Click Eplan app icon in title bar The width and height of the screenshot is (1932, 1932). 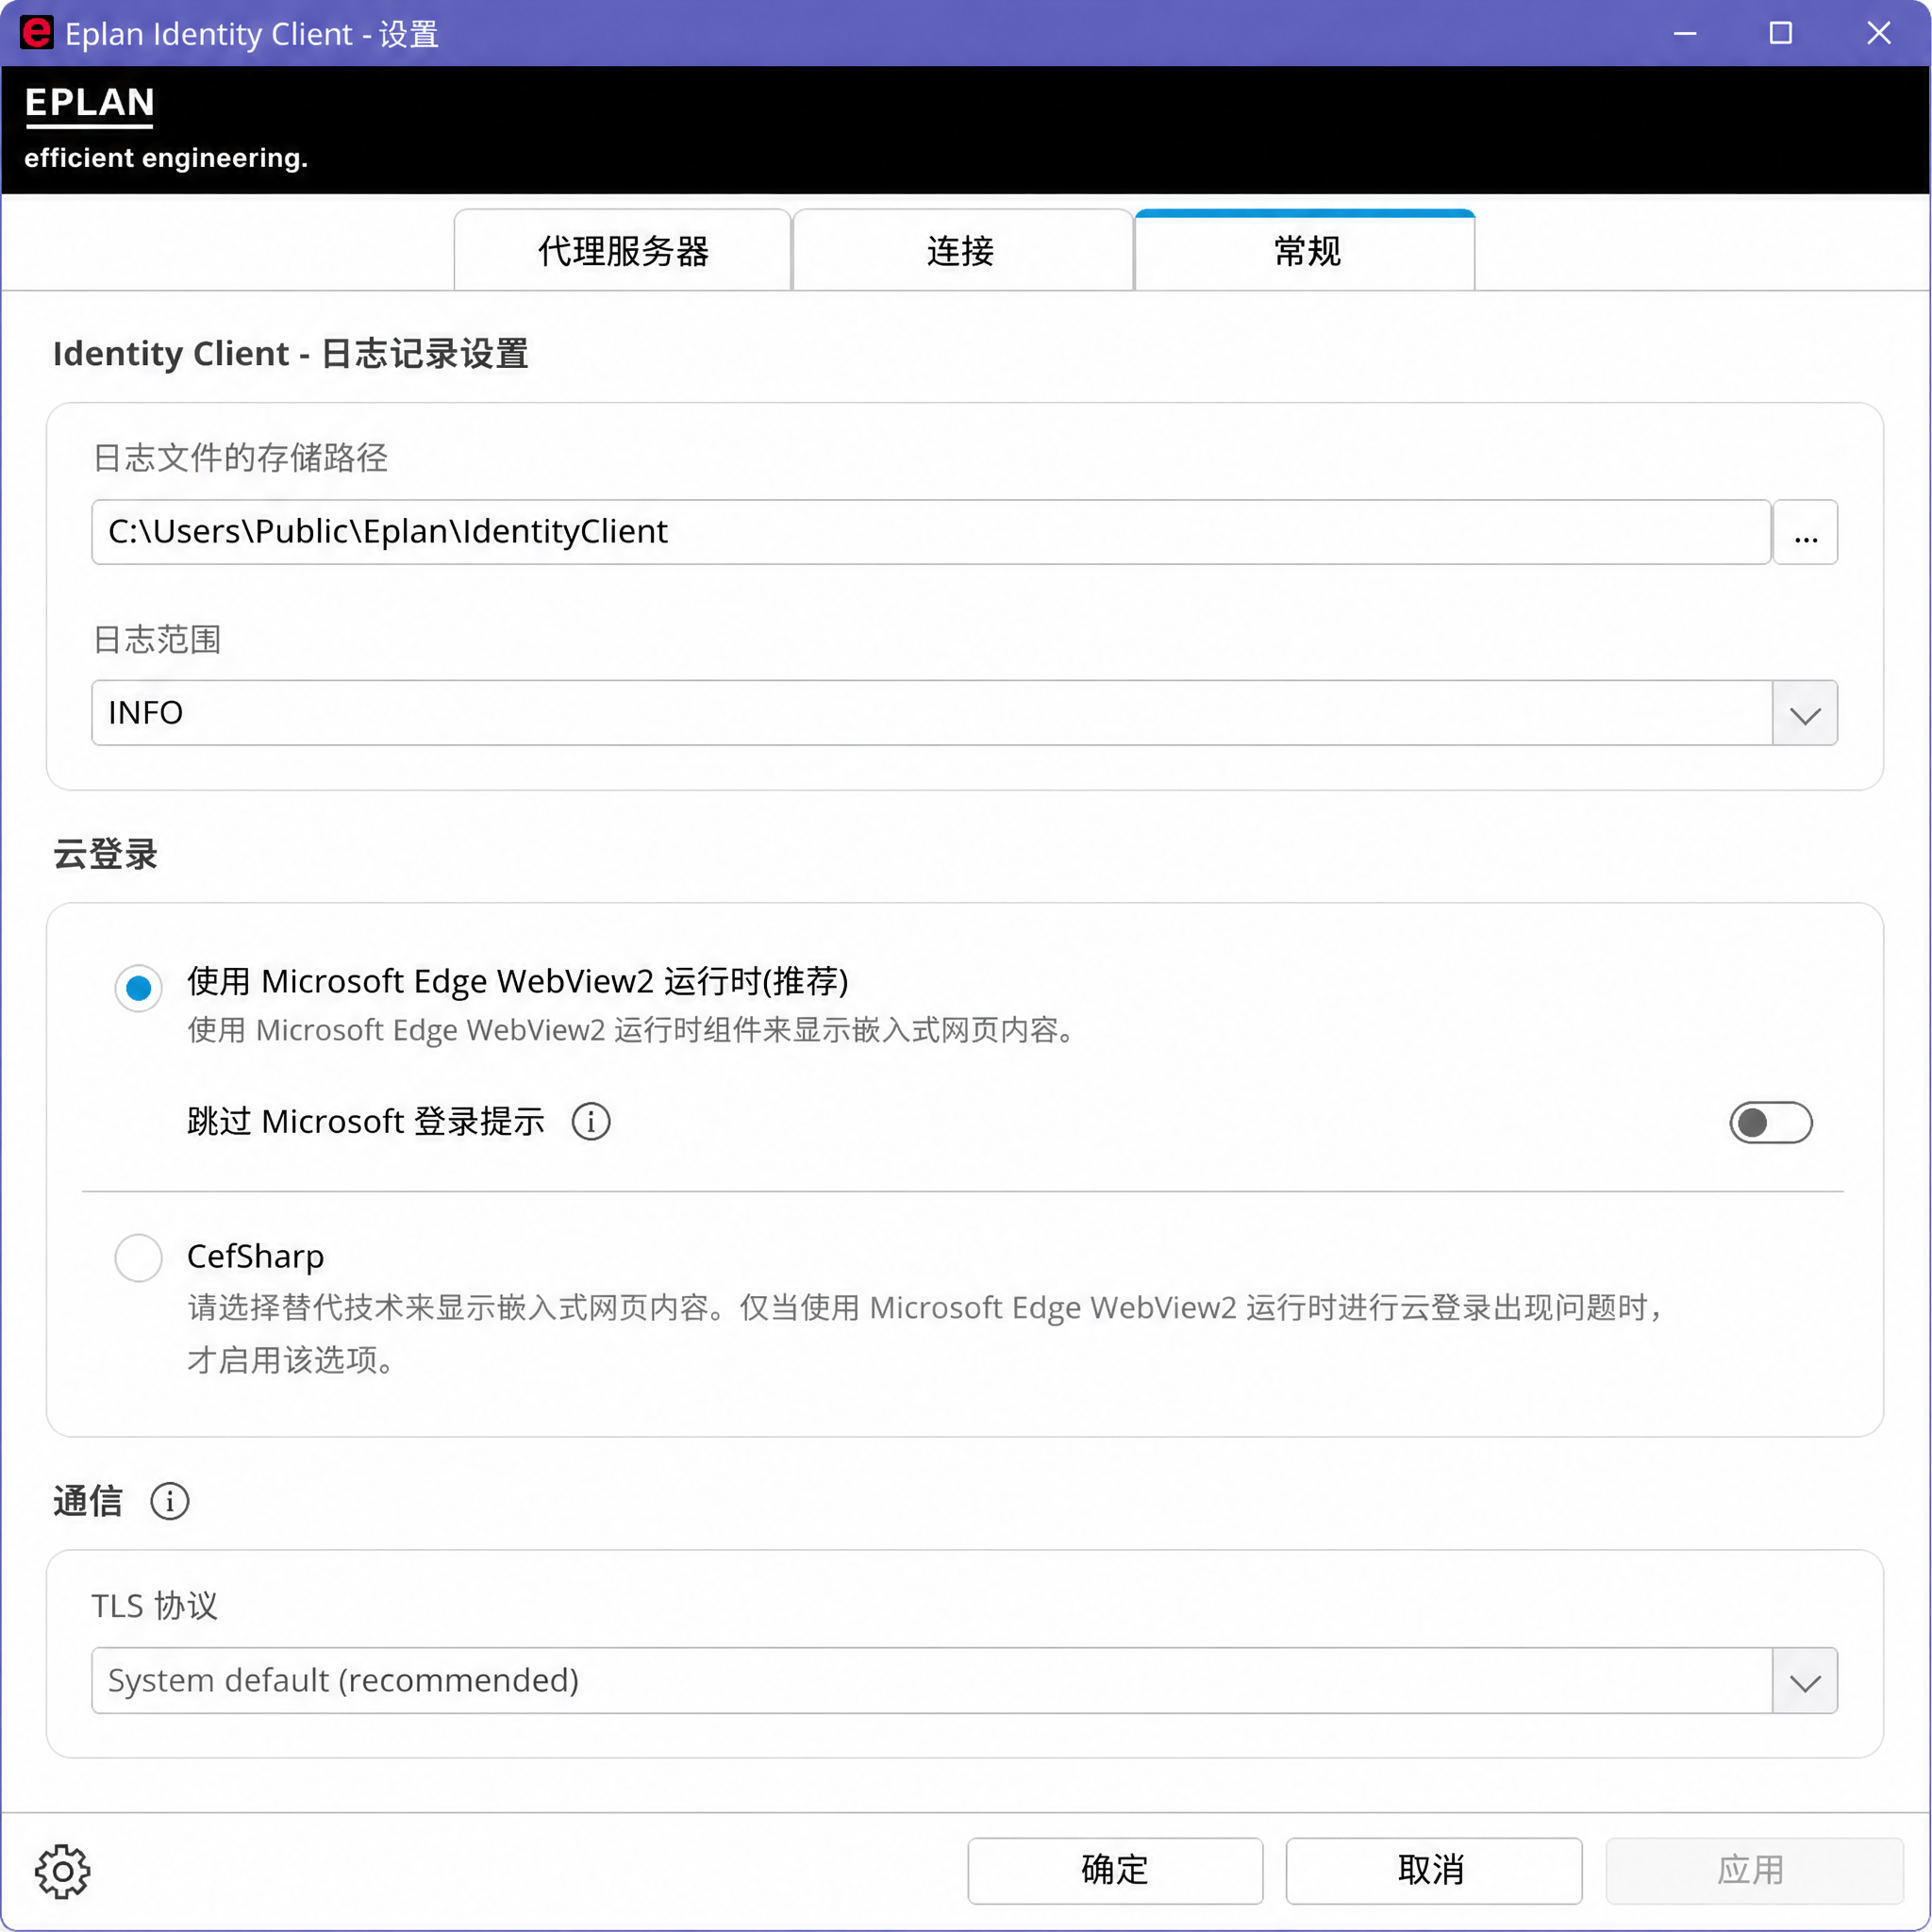coord(37,33)
